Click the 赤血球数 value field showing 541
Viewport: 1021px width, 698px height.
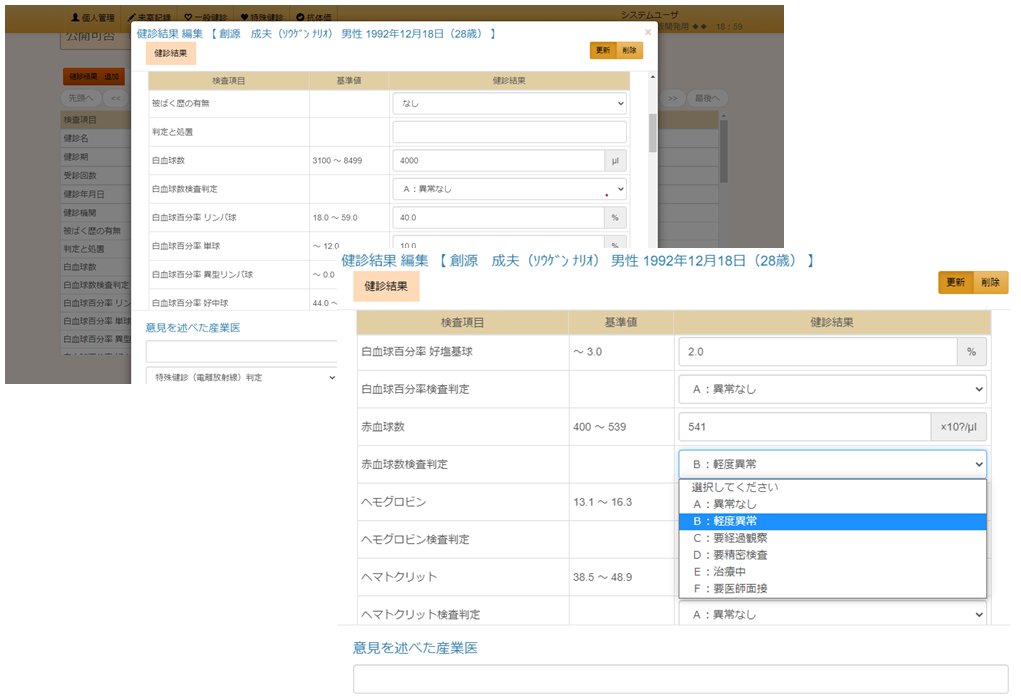click(803, 427)
